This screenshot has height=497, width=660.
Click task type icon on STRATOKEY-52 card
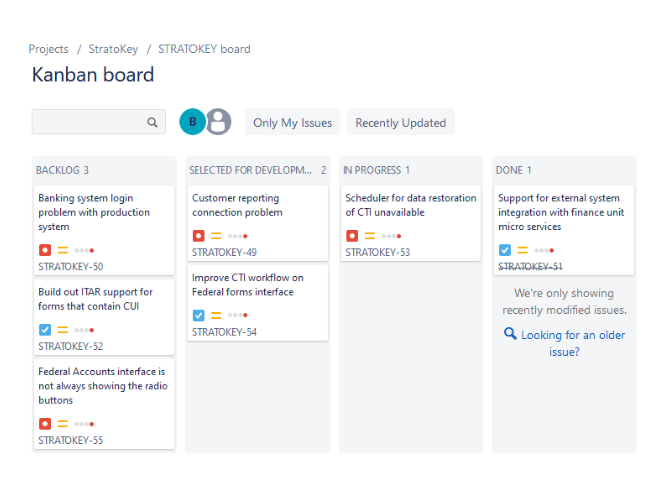[x=45, y=330]
